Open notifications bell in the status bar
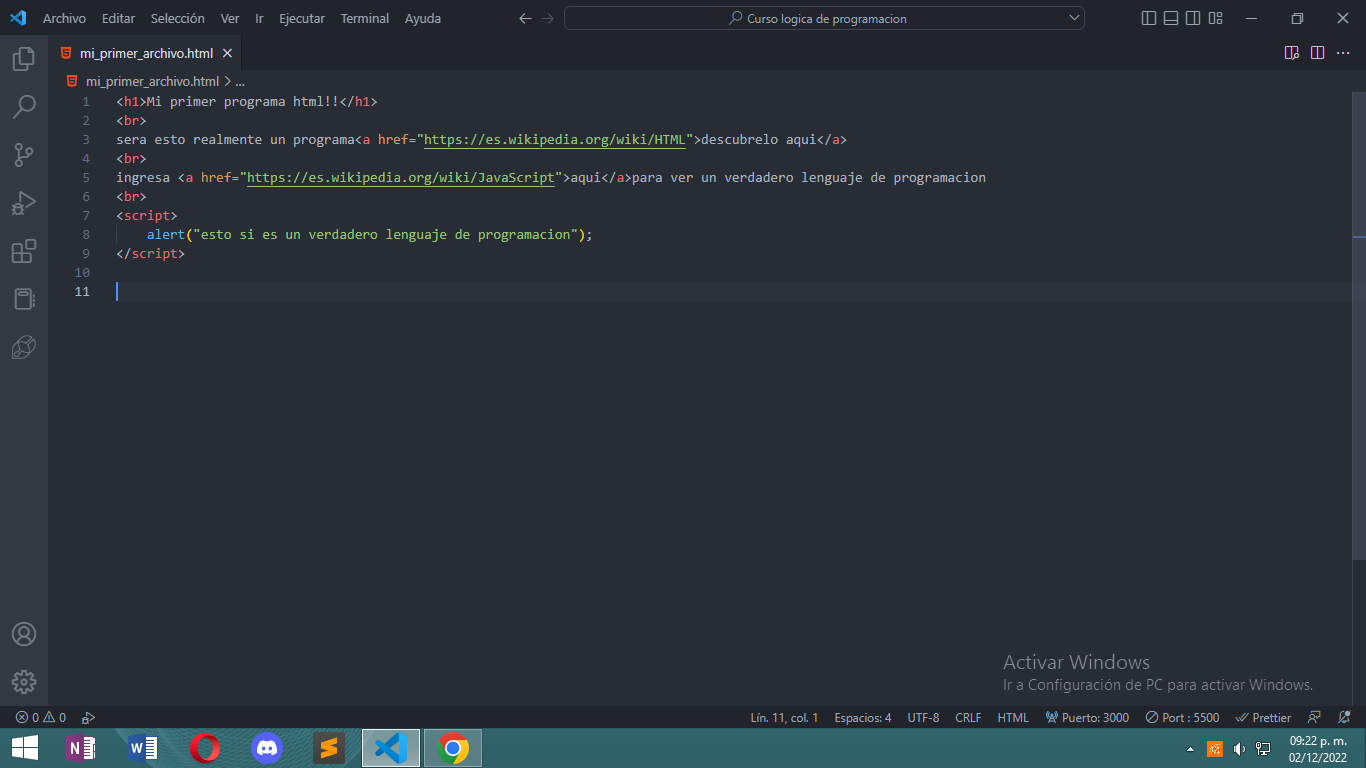The height and width of the screenshot is (768, 1366). pos(1344,717)
